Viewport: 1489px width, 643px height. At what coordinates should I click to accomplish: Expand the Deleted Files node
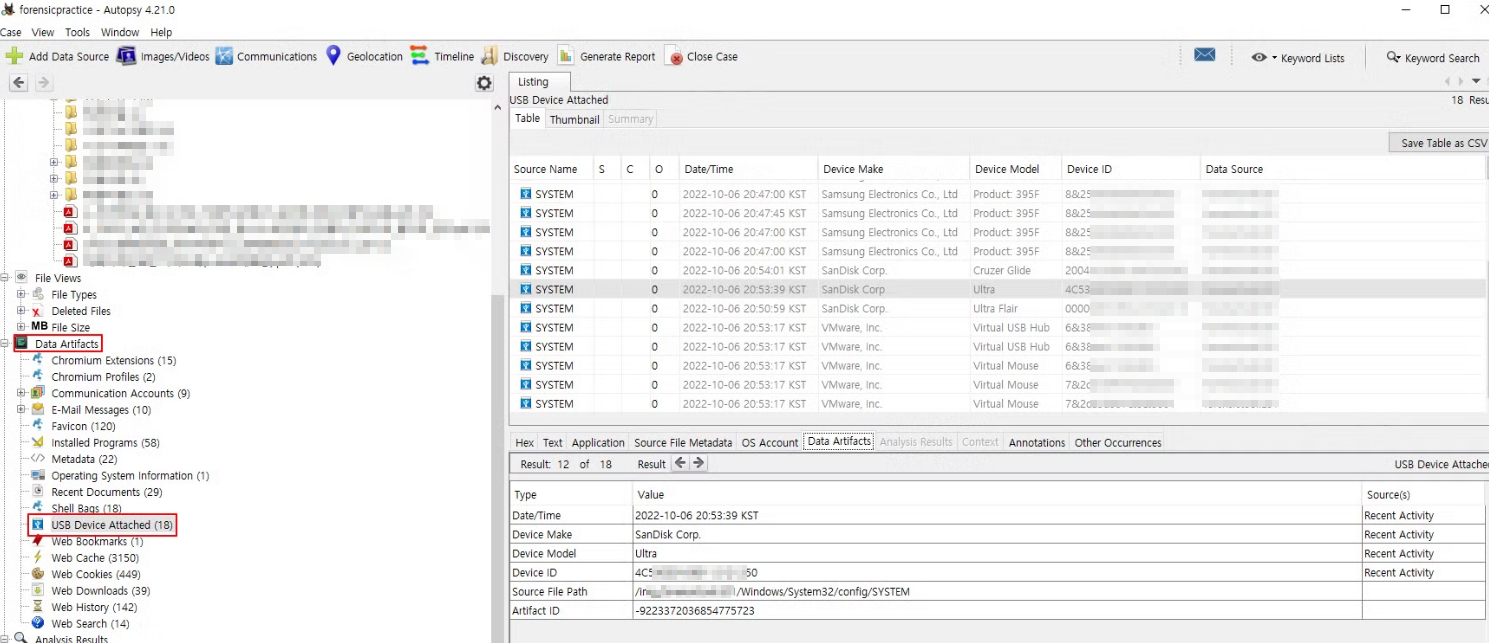pos(21,311)
